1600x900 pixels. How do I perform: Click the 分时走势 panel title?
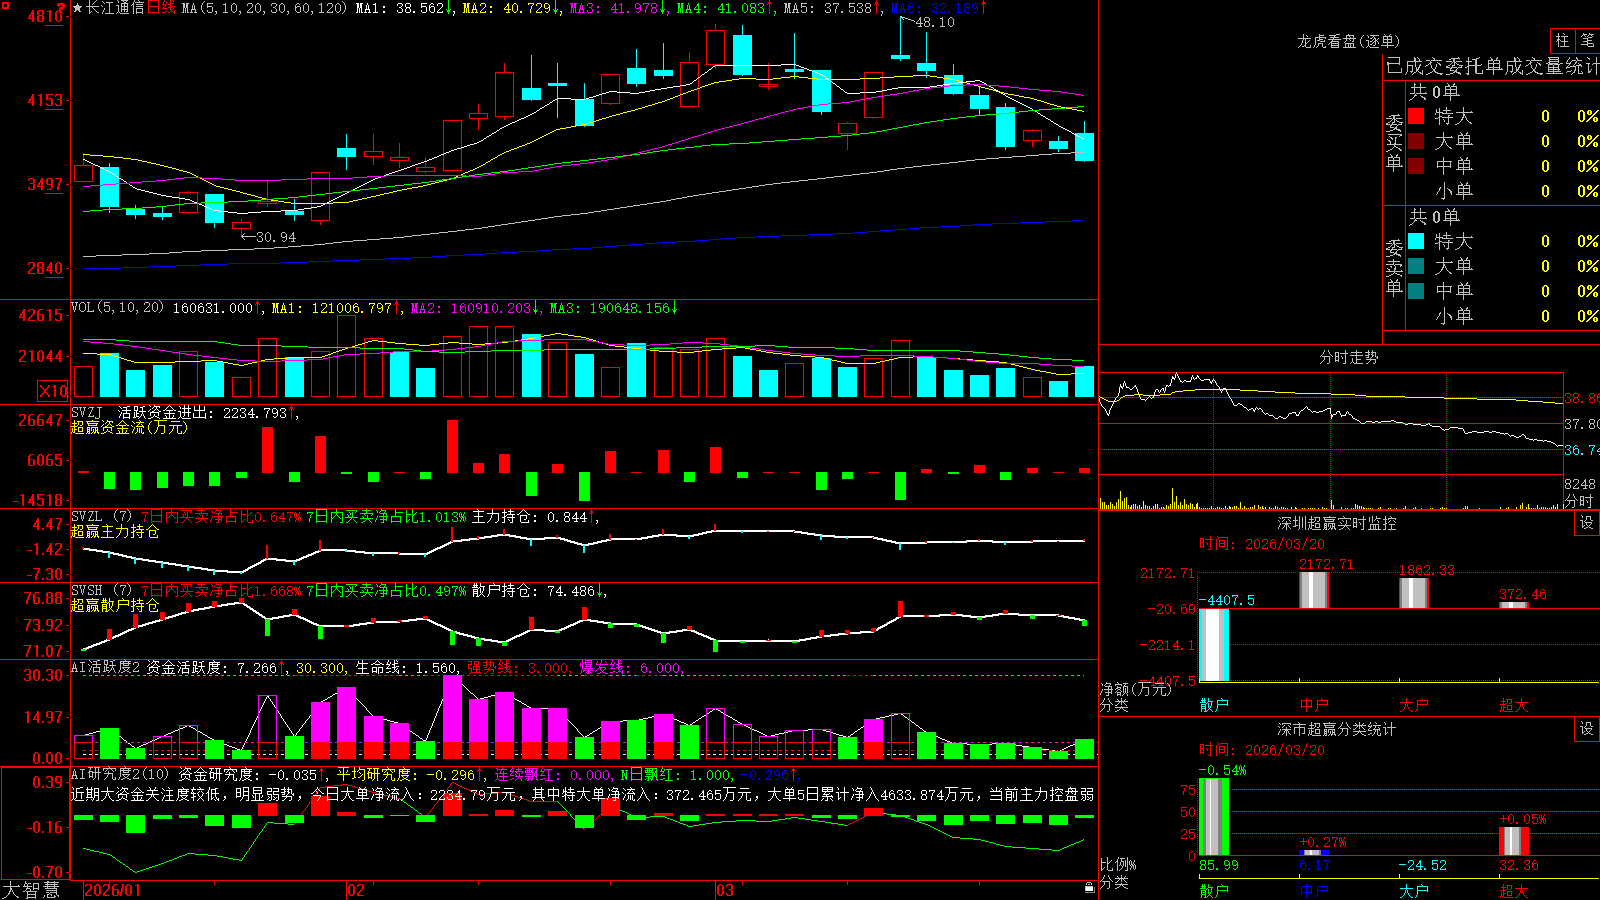point(1348,357)
